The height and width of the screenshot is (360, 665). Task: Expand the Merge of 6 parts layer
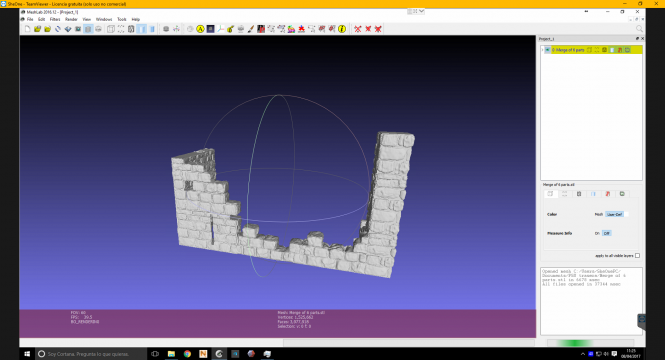542,50
